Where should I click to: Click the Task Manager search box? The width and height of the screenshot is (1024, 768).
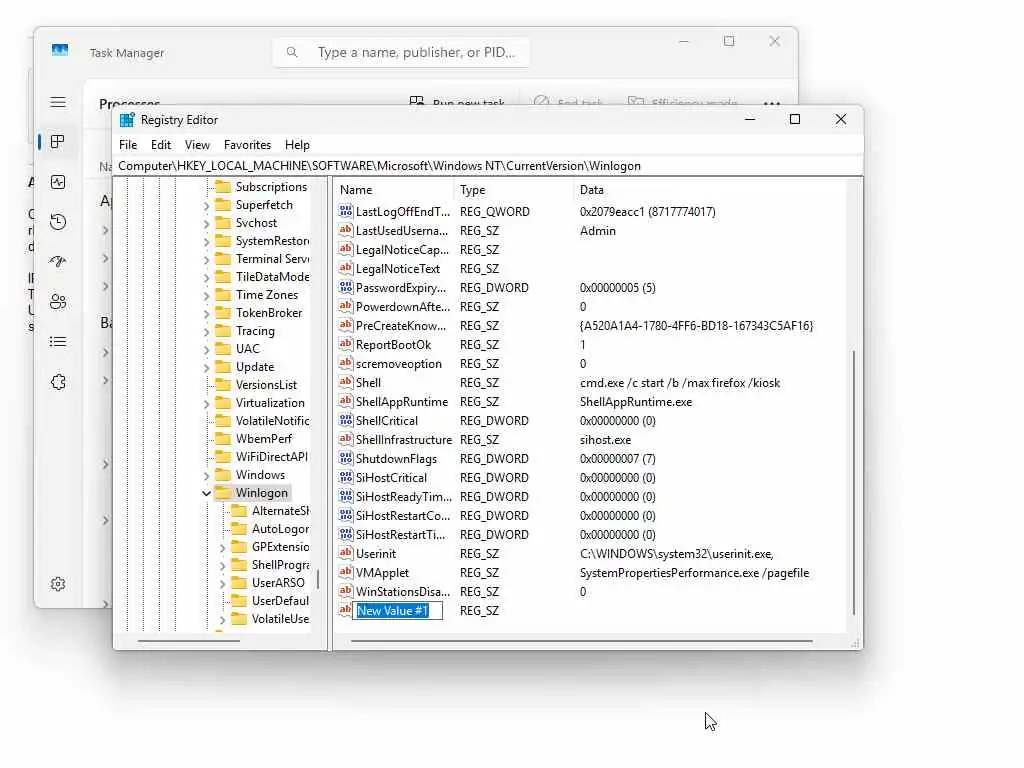(401, 52)
